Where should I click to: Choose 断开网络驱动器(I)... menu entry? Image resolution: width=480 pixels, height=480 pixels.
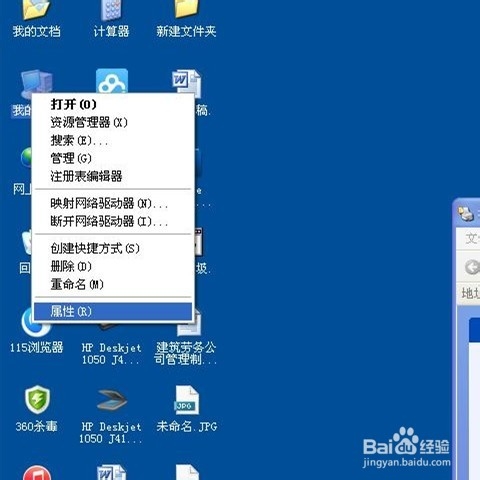point(113,221)
